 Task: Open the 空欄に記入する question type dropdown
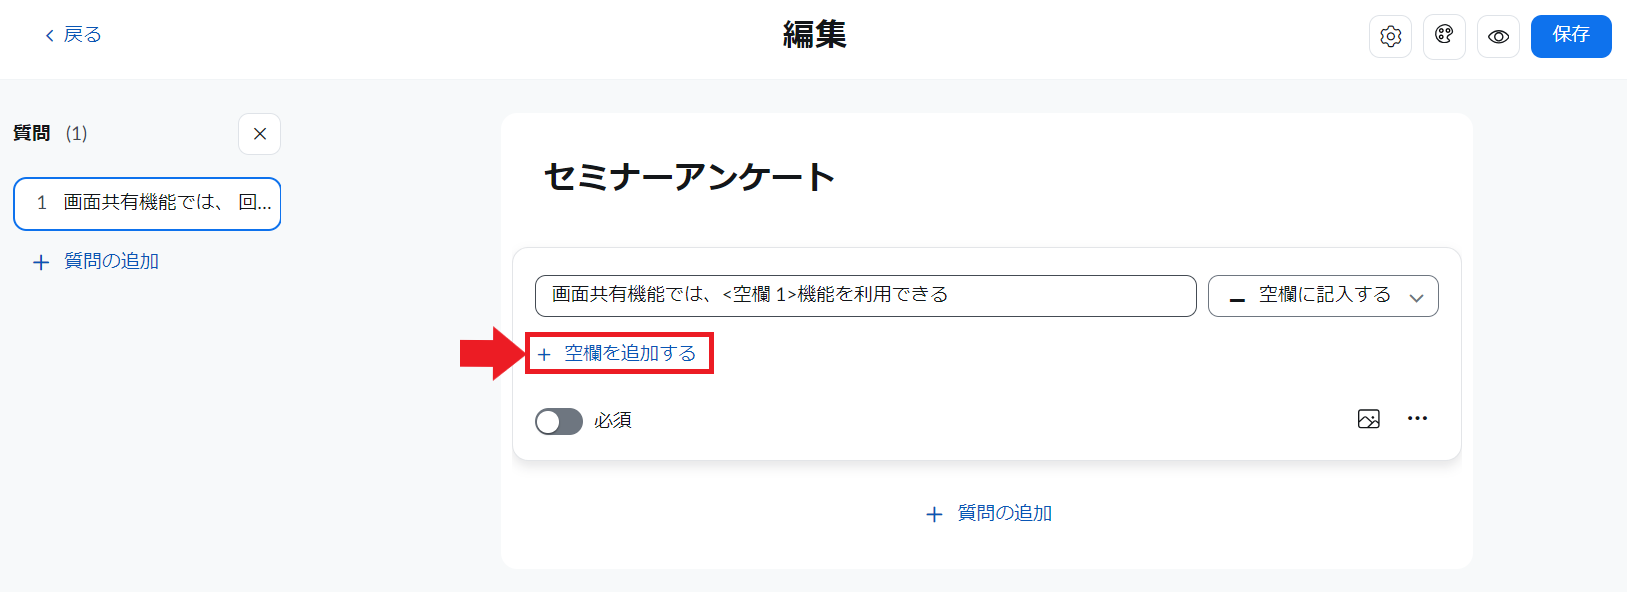coord(1323,296)
